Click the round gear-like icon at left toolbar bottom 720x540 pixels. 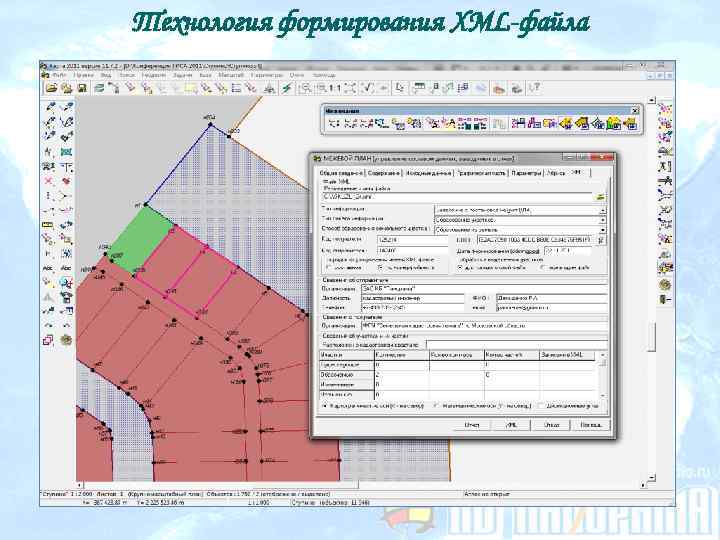point(67,340)
